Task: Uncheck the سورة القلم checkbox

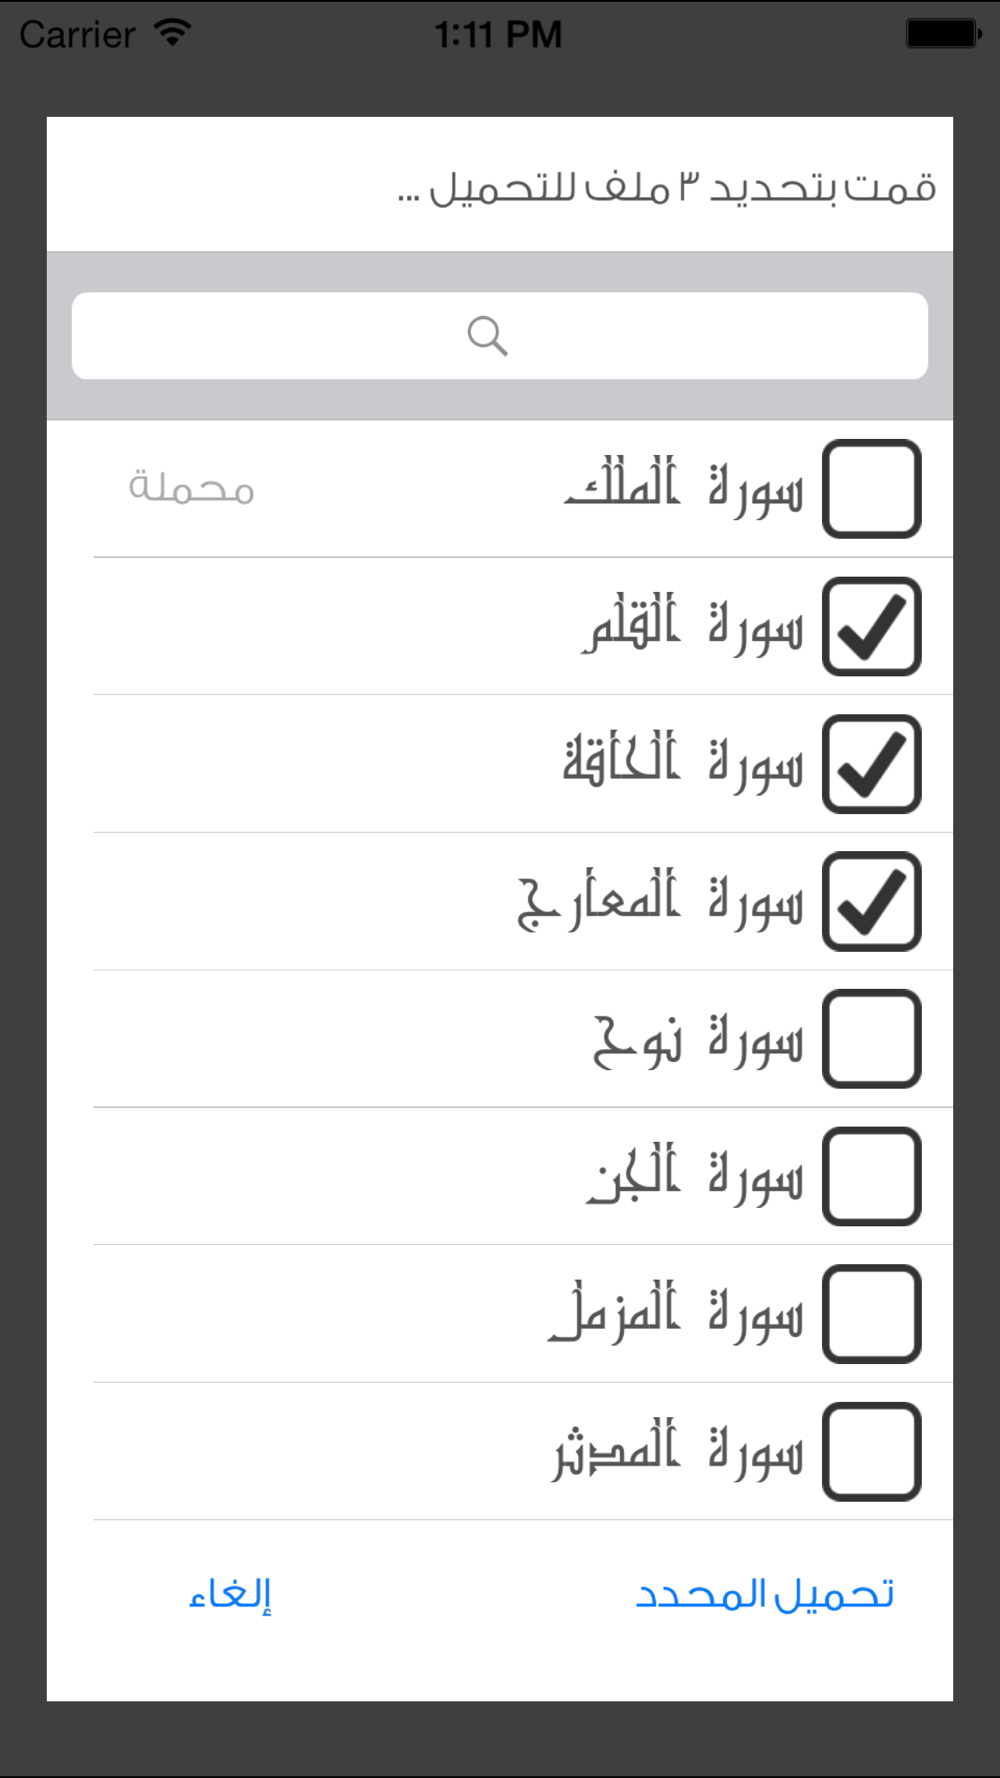Action: coord(871,627)
